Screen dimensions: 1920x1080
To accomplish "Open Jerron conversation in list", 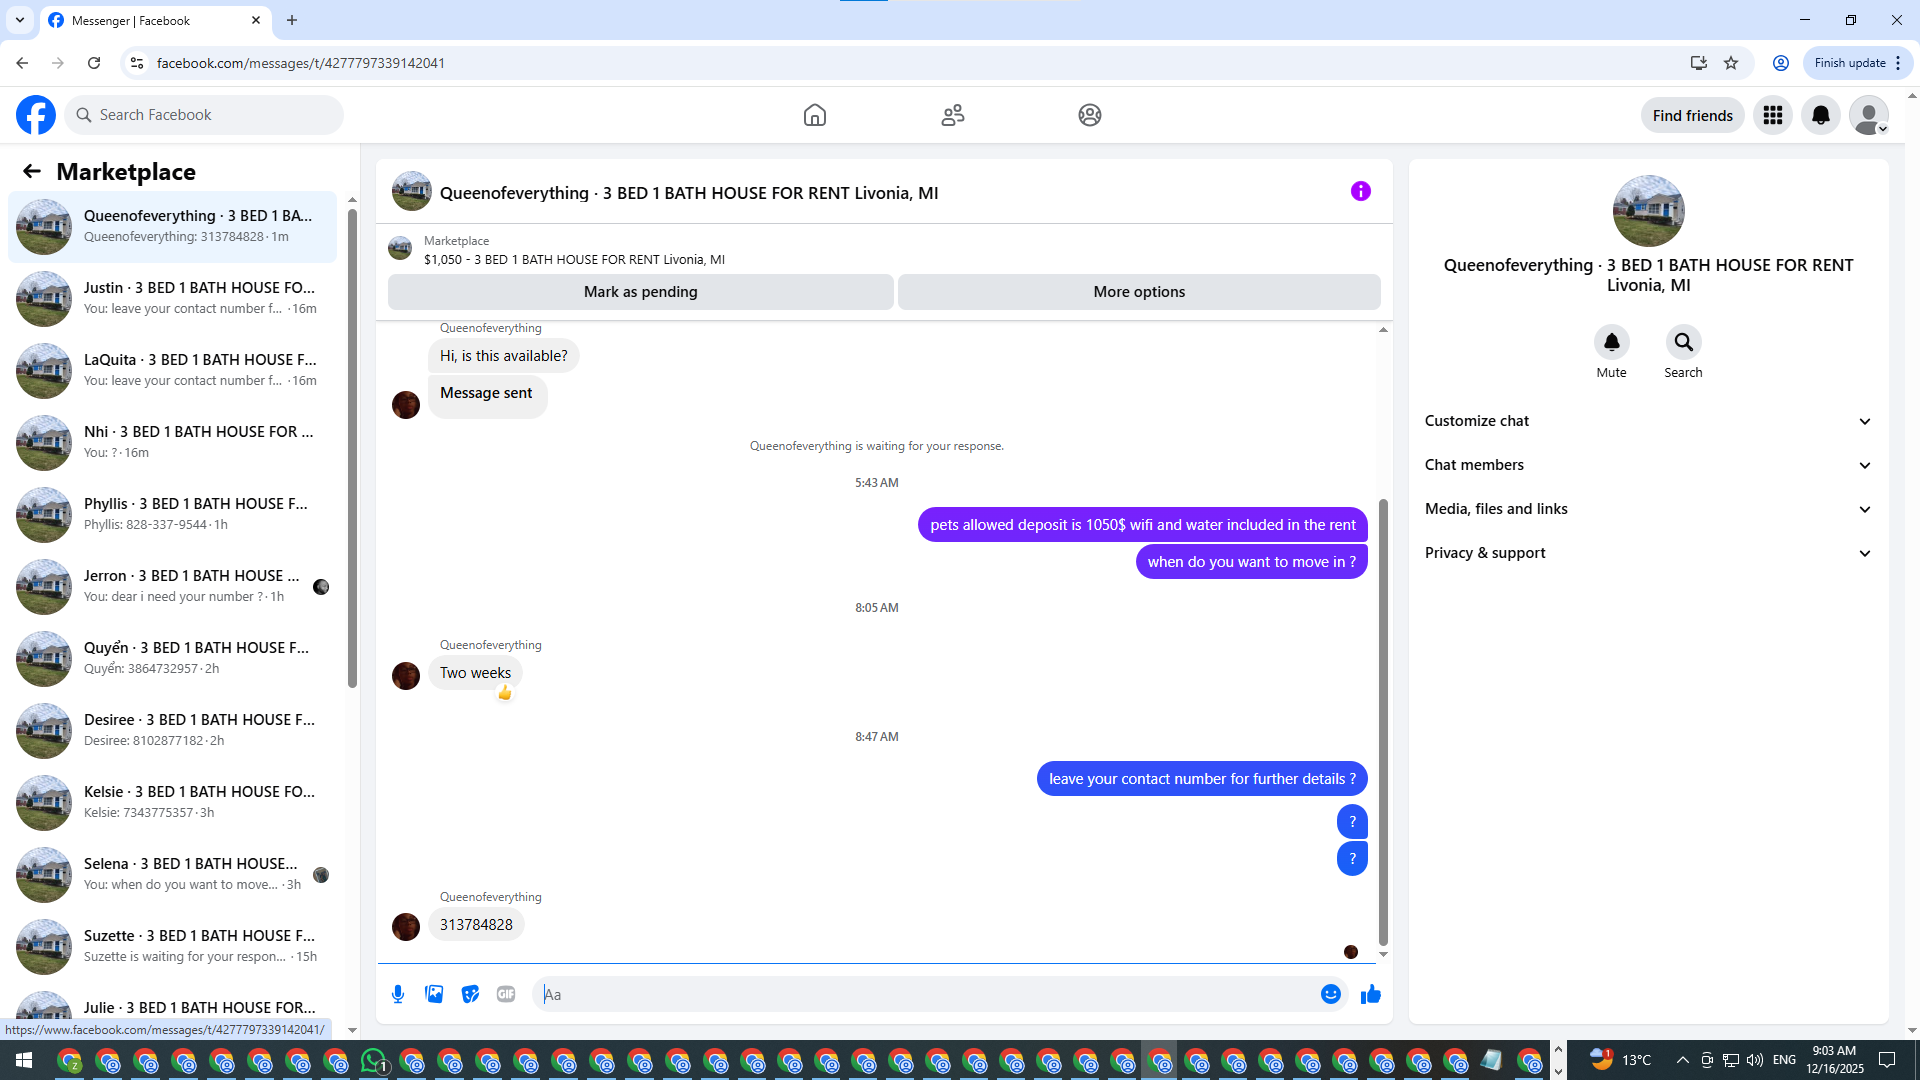I will point(172,586).
